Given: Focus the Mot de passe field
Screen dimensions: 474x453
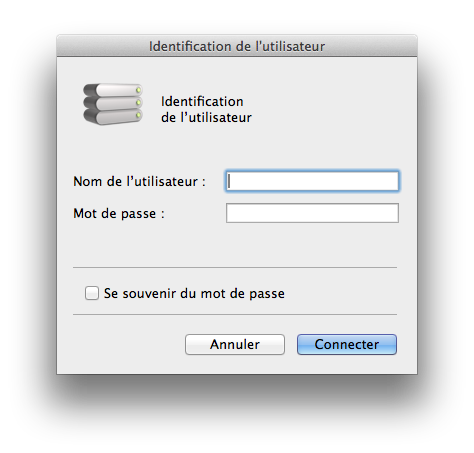Looking at the screenshot, I should (x=312, y=213).
